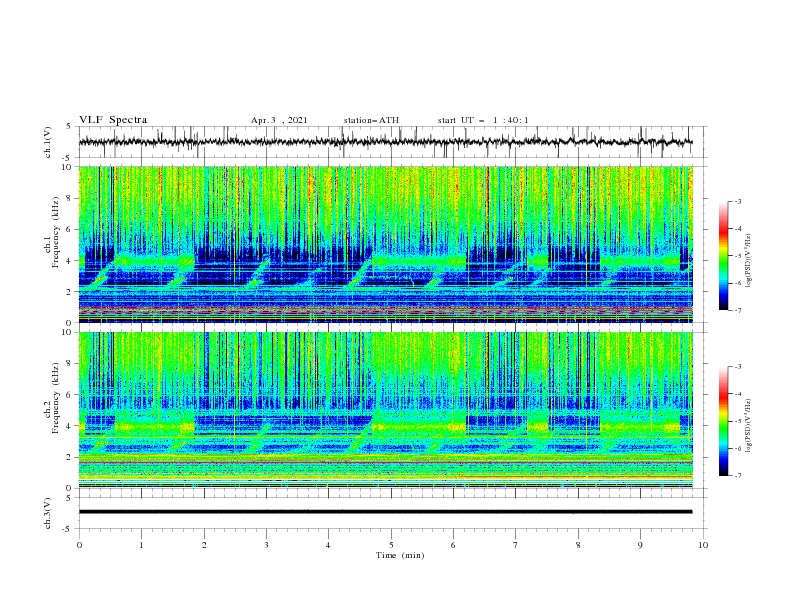Click the "-7" tick on ch.2 colorbar
The height and width of the screenshot is (612, 792).
pos(738,476)
